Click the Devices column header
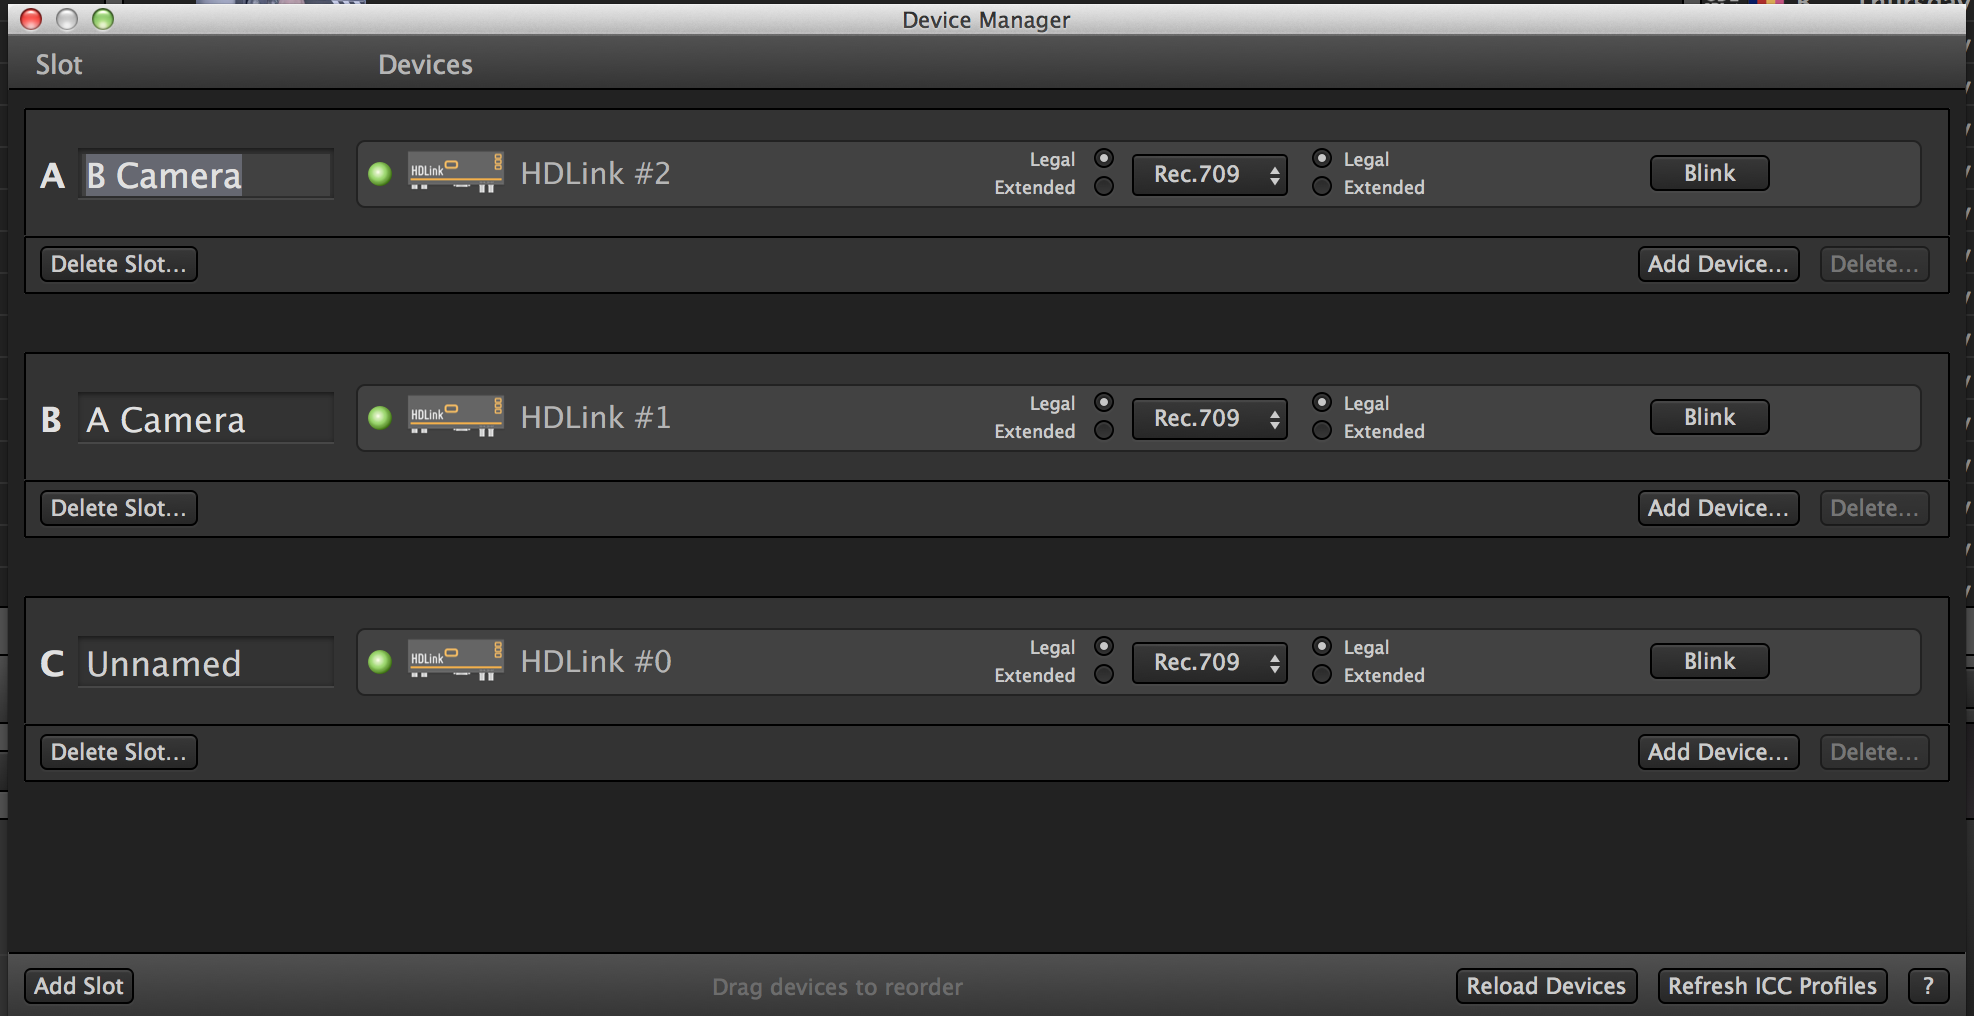 coord(425,64)
